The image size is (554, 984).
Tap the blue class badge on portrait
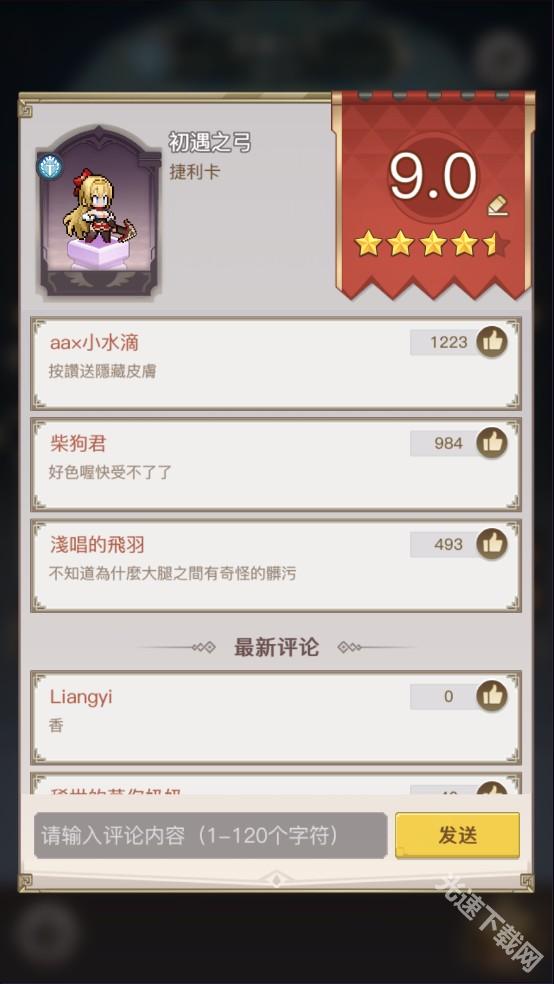50,168
